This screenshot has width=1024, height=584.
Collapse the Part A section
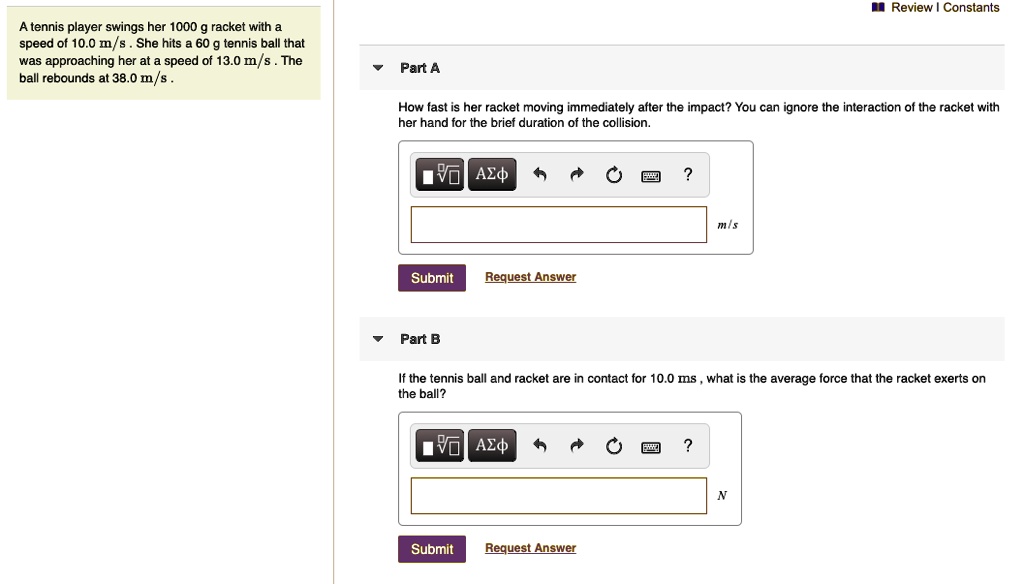pyautogui.click(x=378, y=68)
